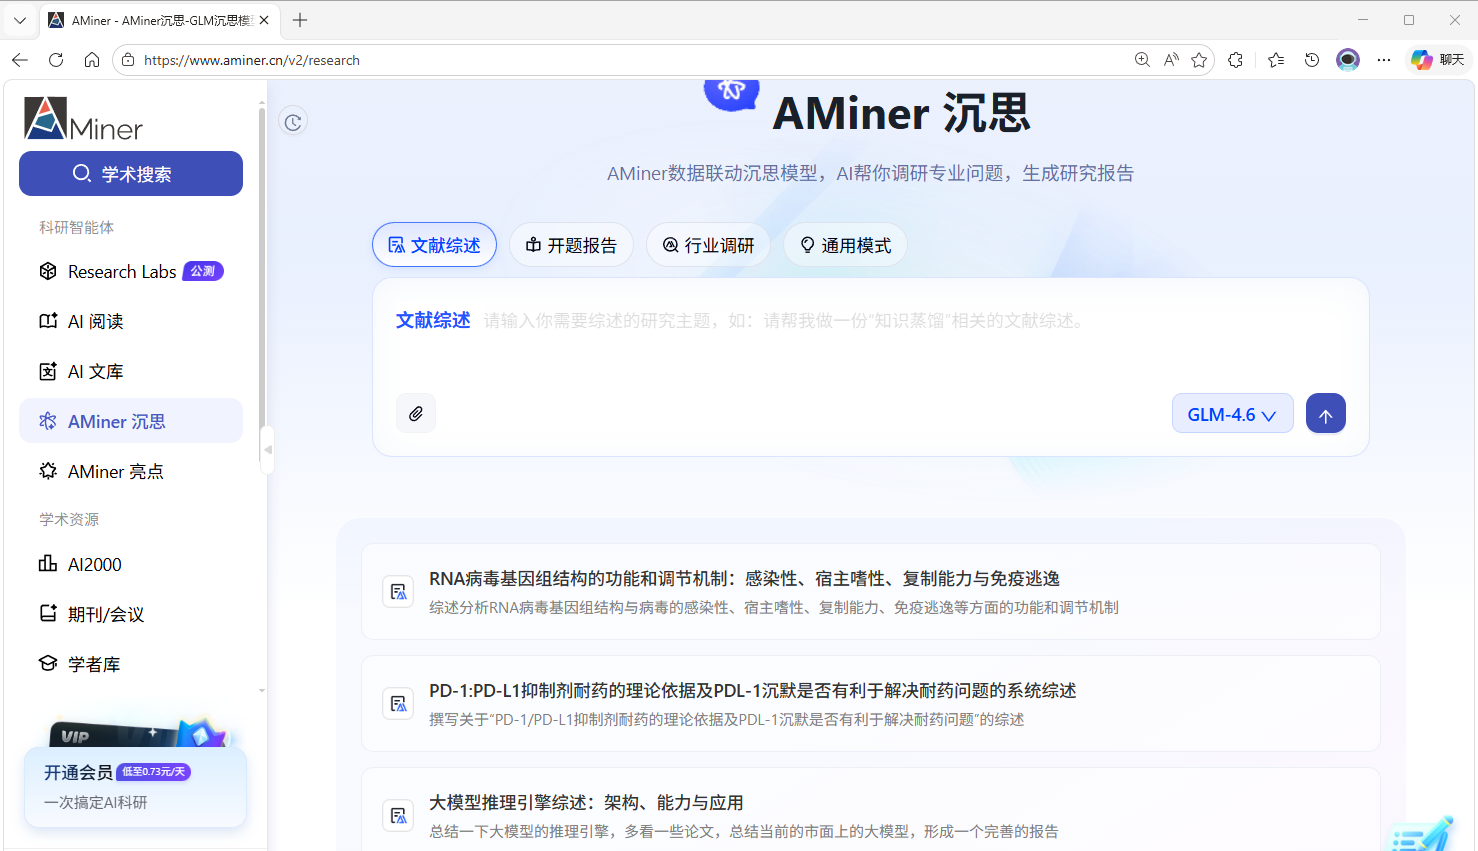
Task: Click the address bar URL
Action: click(252, 60)
